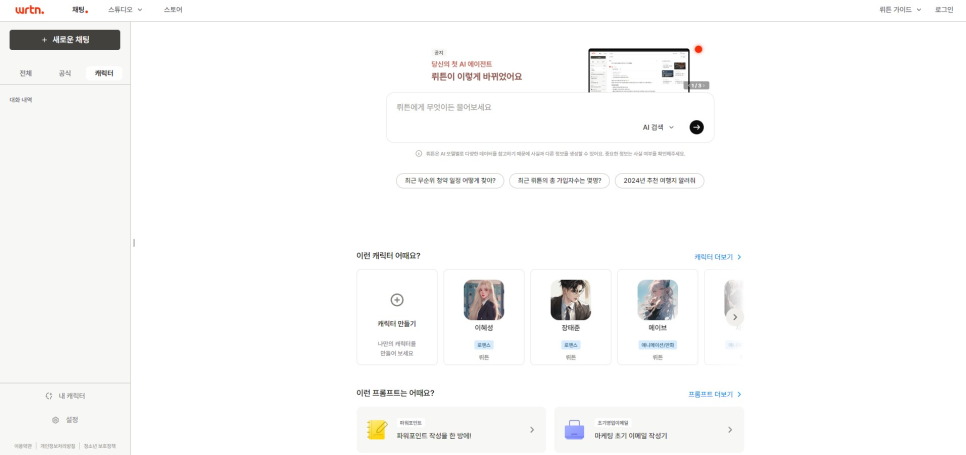Open the 개인정보처리방침 footer link
Screen dimensions: 966x455
pos(58,446)
